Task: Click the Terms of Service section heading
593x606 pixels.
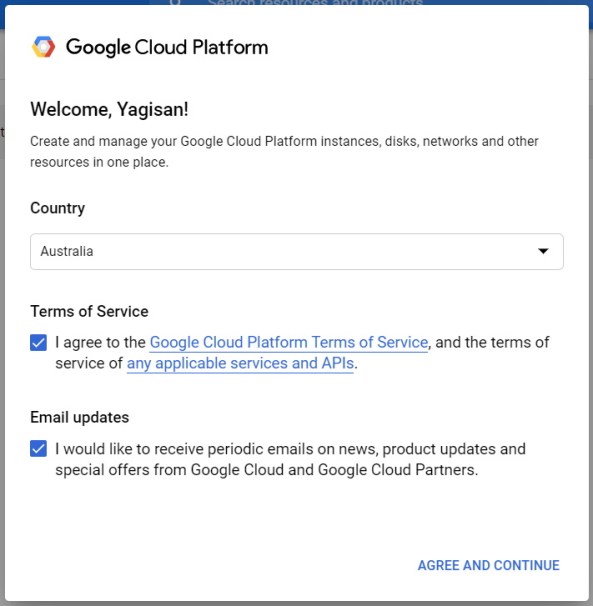Action: coord(89,311)
